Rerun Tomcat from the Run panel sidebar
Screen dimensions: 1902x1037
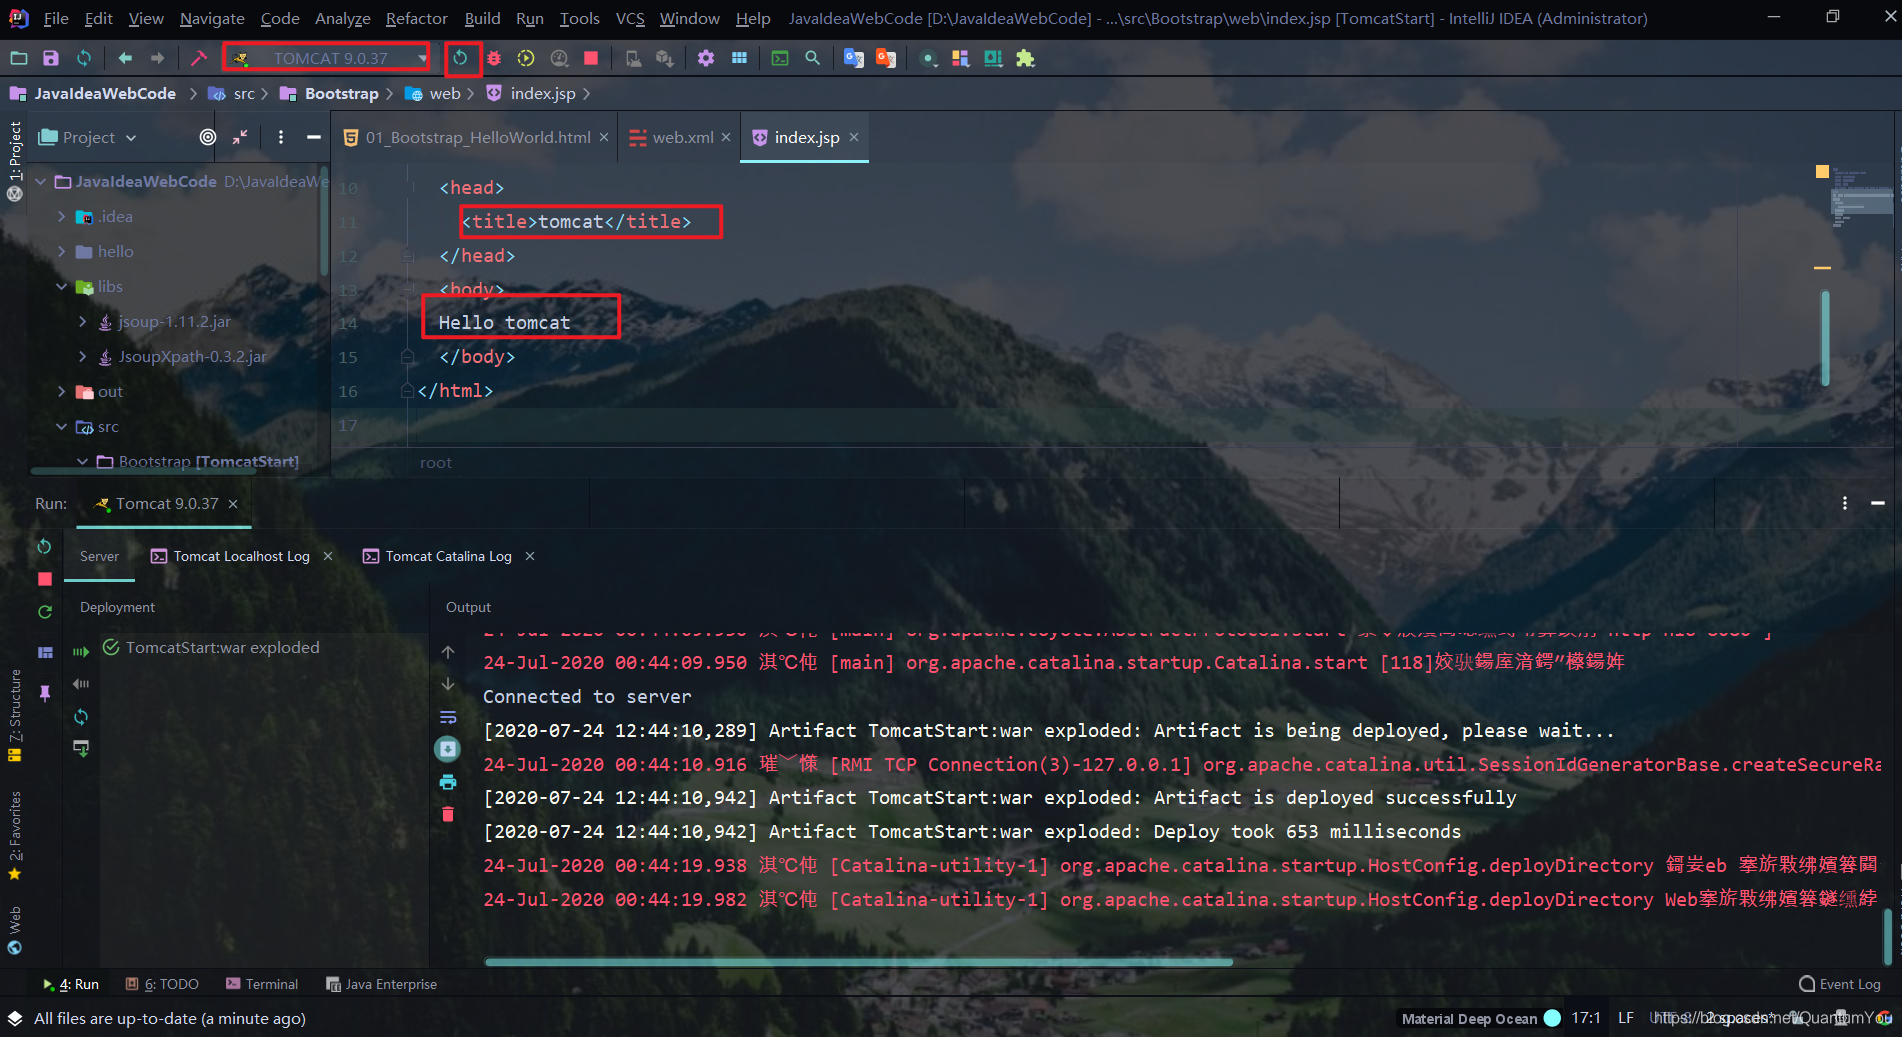[x=44, y=546]
